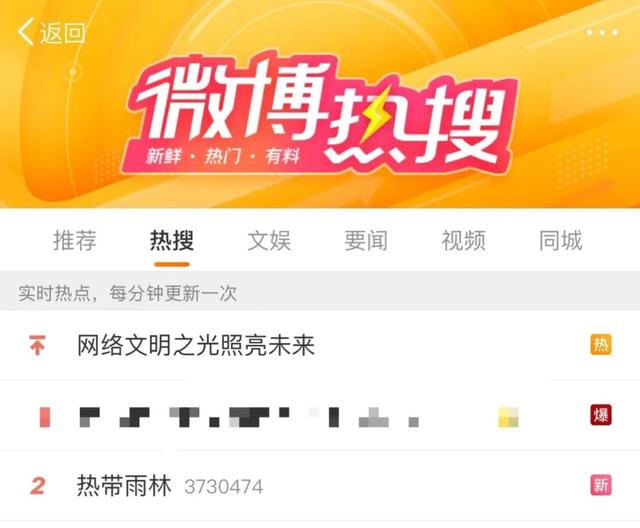The image size is (640, 528).
Task: Tap the back chevron arrow icon
Action: [x=25, y=32]
